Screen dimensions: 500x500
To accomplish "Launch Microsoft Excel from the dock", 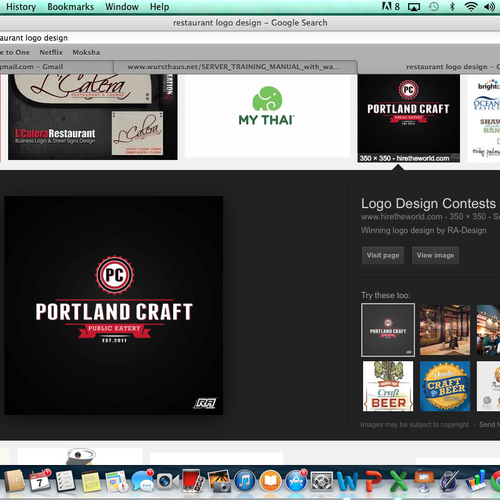I will pyautogui.click(x=398, y=481).
